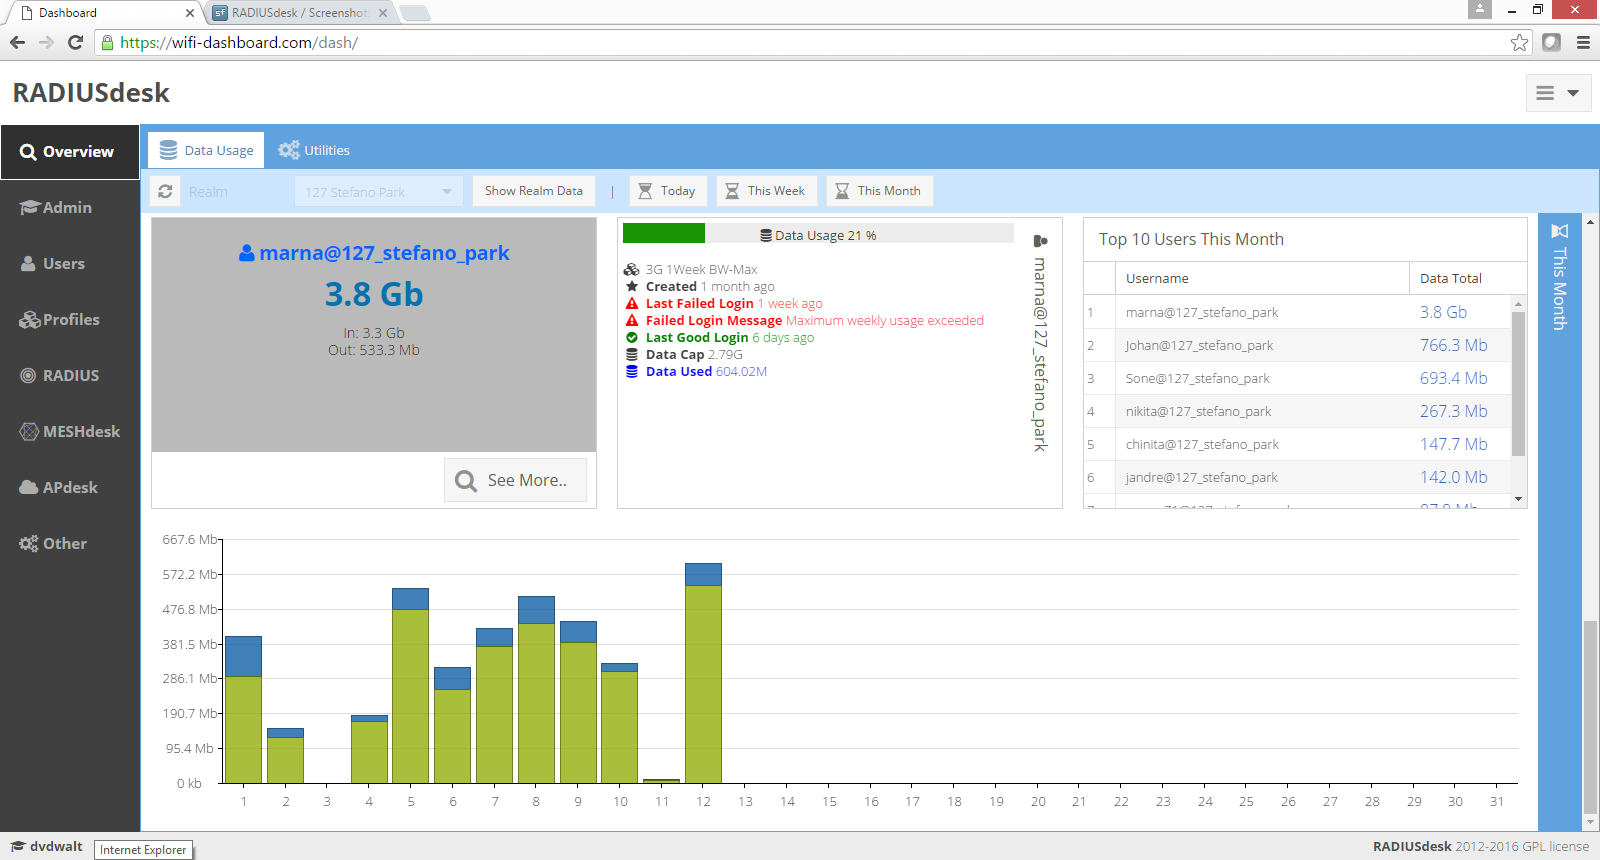Image resolution: width=1600 pixels, height=860 pixels.
Task: Click the refresh icon next to Realm
Action: 165,191
